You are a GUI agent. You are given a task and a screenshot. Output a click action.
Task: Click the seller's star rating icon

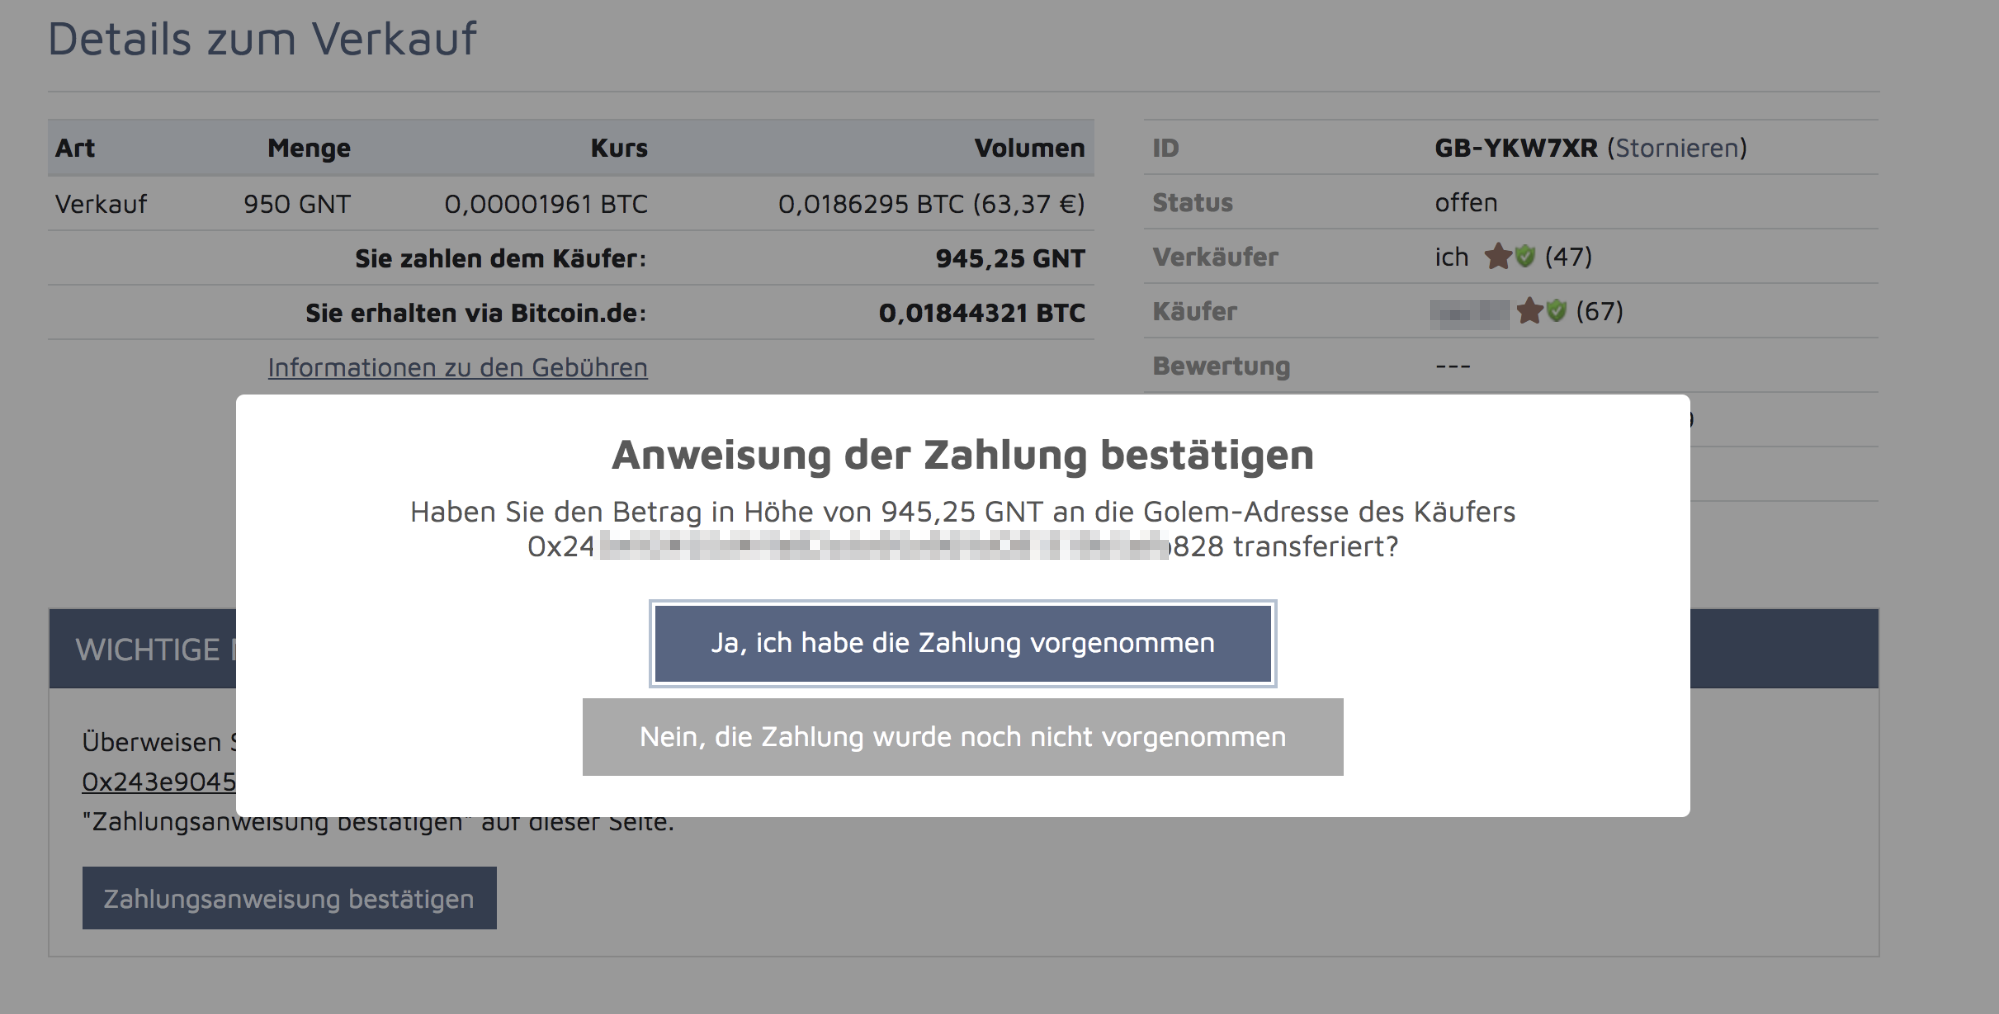(x=1499, y=257)
